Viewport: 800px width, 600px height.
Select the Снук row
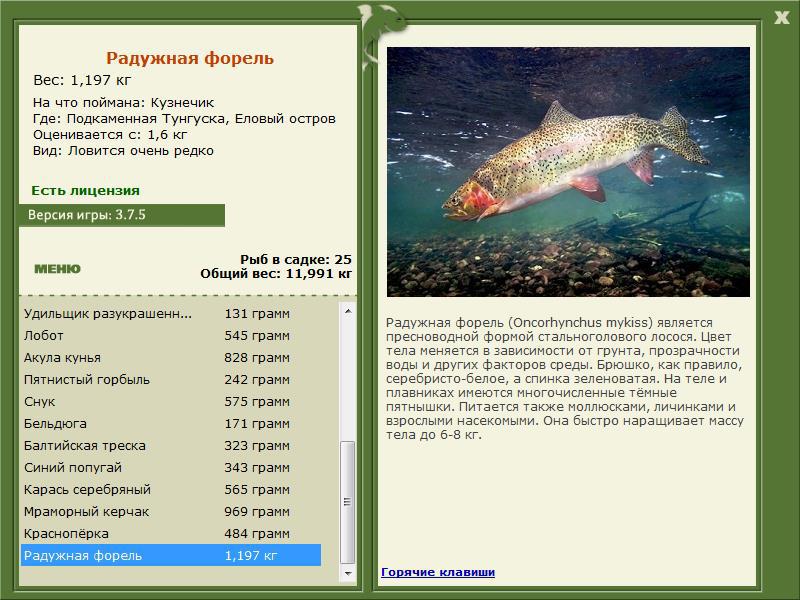(x=171, y=402)
